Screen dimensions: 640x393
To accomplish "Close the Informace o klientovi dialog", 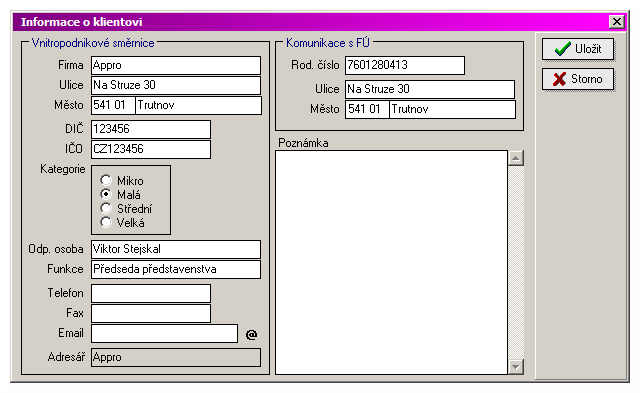I will [617, 22].
